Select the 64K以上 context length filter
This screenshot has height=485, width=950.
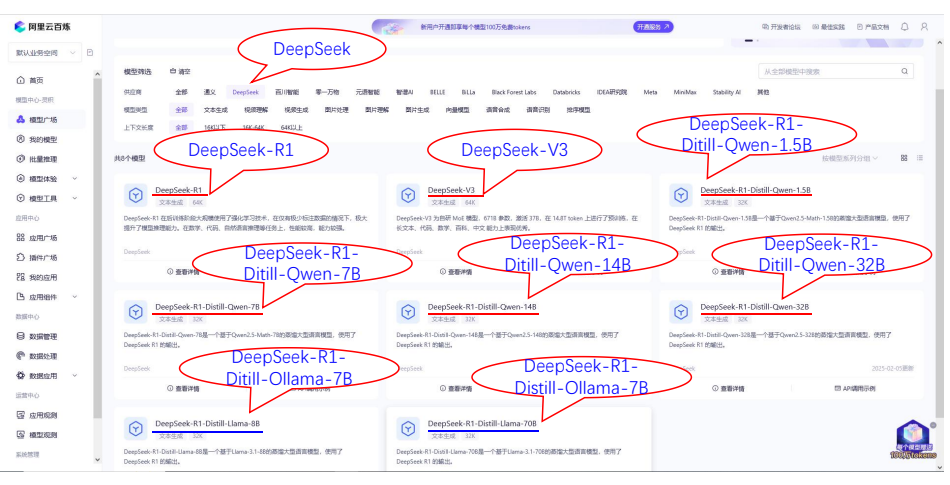tap(291, 127)
